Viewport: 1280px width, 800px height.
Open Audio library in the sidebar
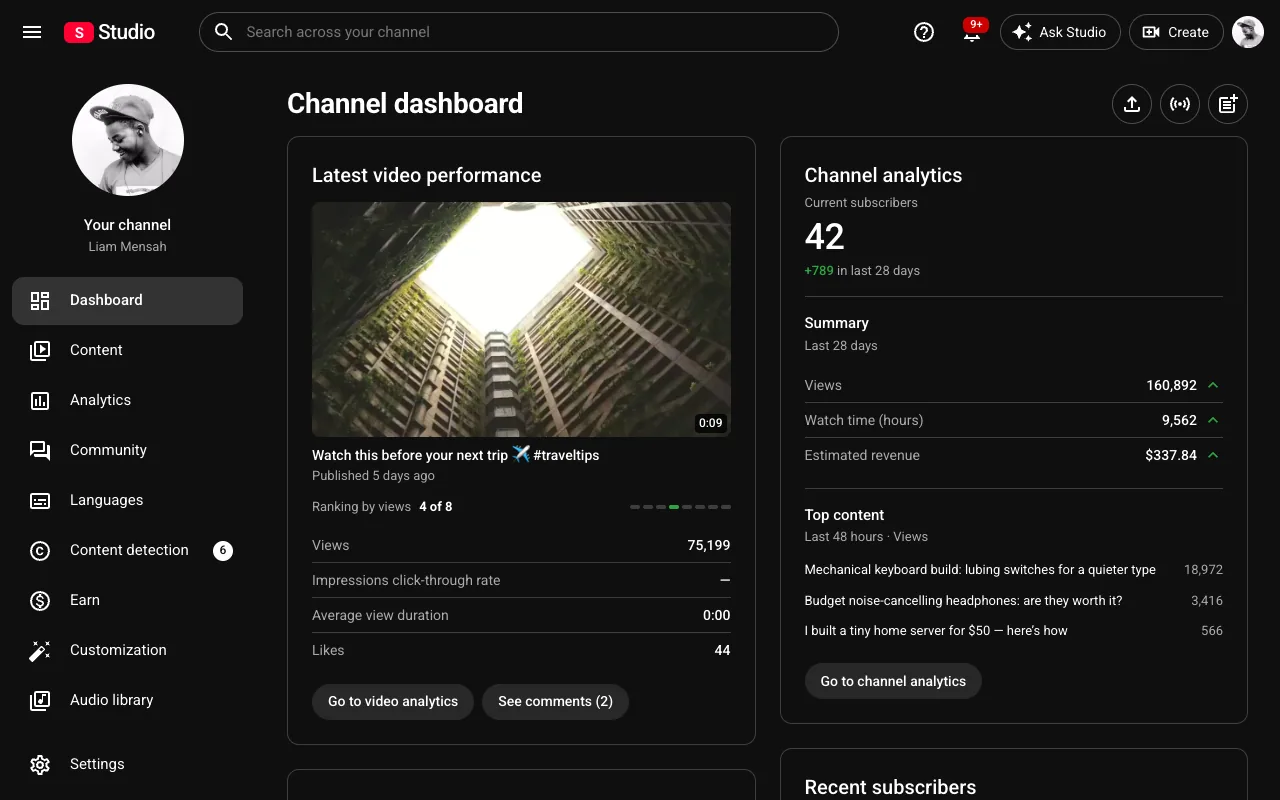pyautogui.click(x=127, y=700)
